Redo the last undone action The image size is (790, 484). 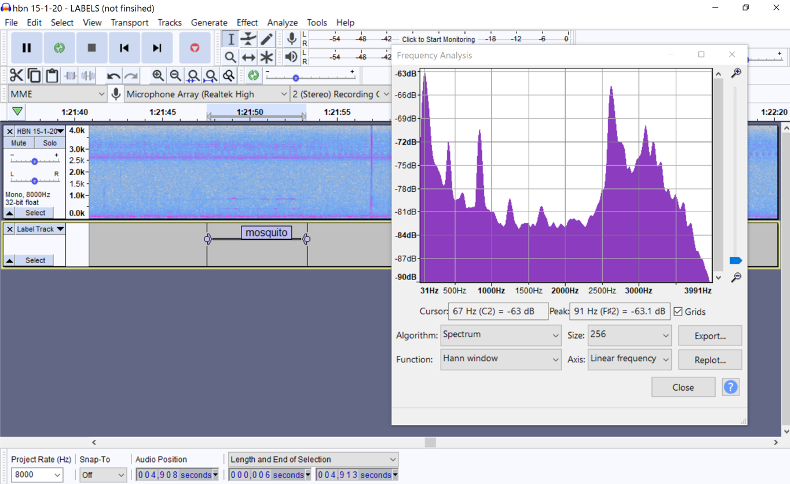coord(131,76)
